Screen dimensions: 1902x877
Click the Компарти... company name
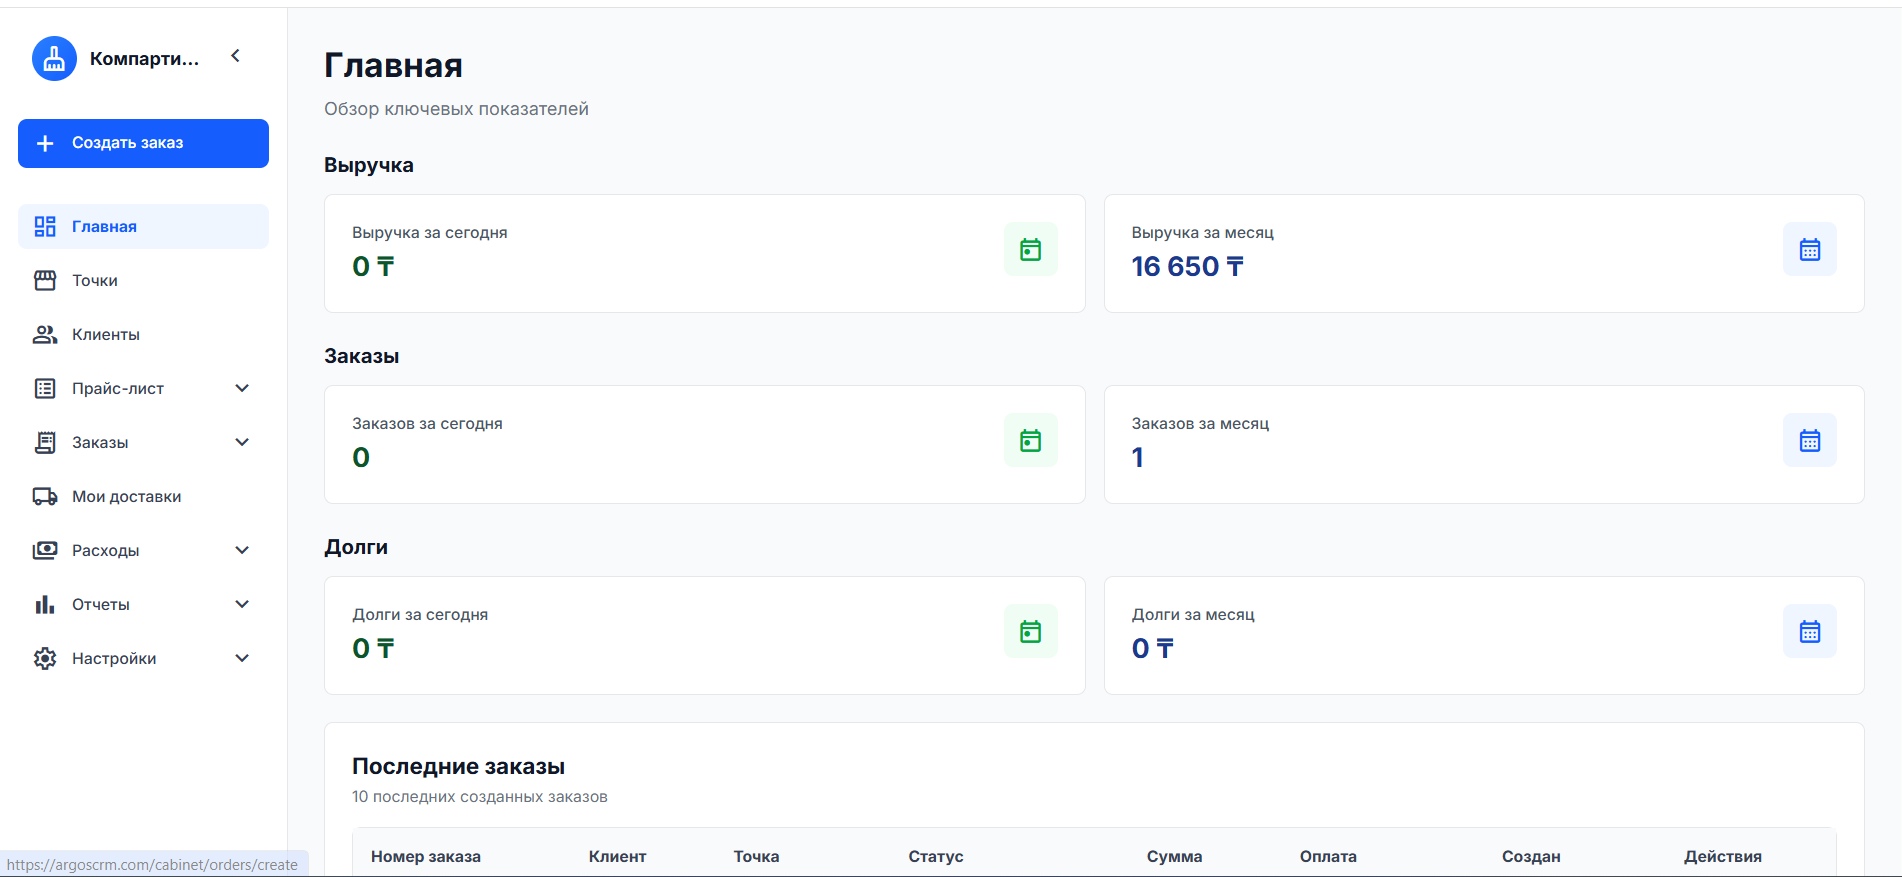144,59
